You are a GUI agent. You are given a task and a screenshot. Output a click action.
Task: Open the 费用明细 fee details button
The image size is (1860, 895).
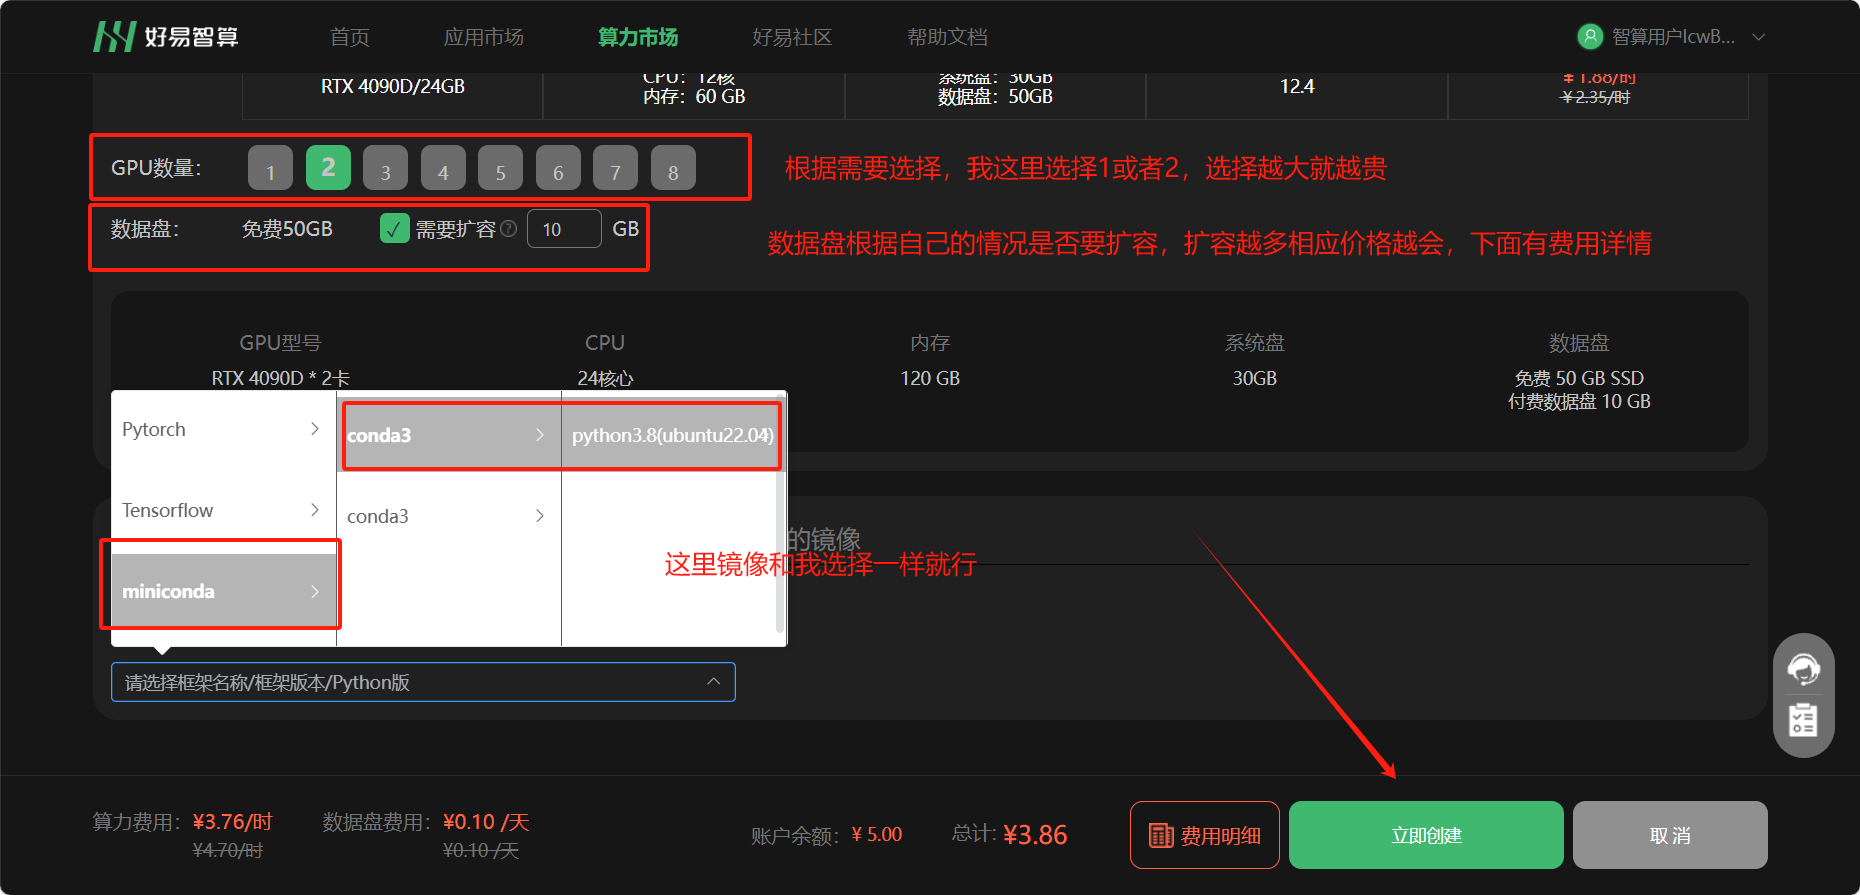click(x=1205, y=835)
